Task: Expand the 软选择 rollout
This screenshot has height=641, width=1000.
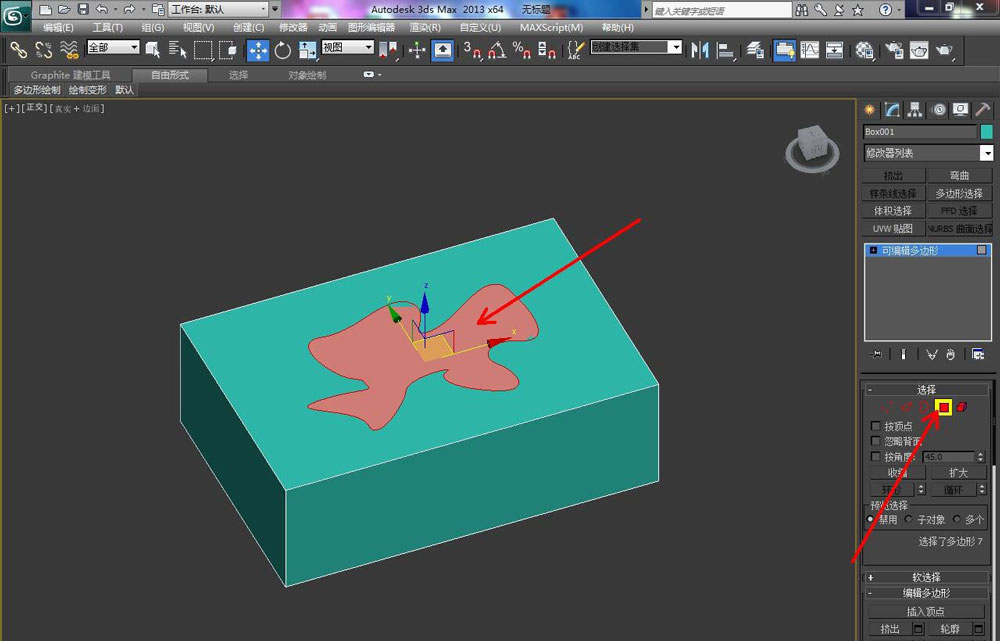Action: point(929,577)
